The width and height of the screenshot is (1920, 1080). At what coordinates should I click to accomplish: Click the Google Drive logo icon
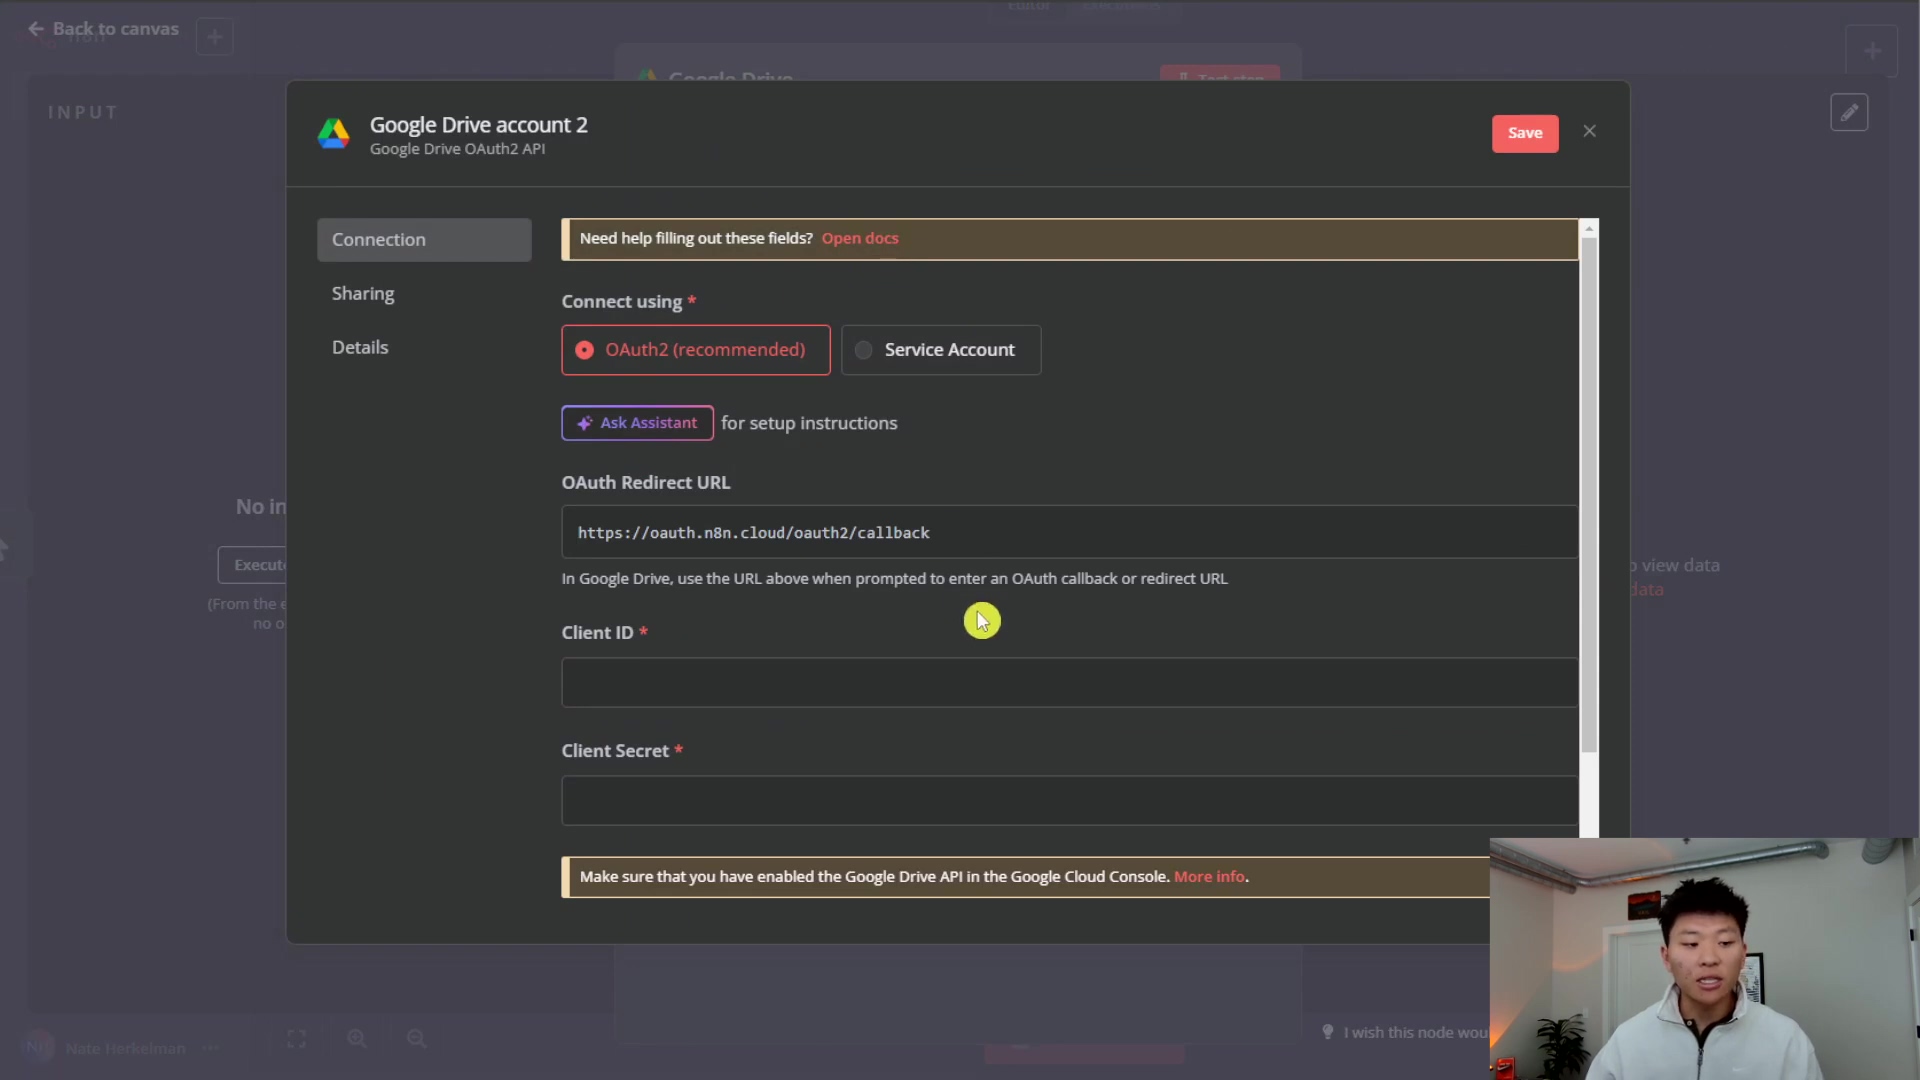coord(334,134)
